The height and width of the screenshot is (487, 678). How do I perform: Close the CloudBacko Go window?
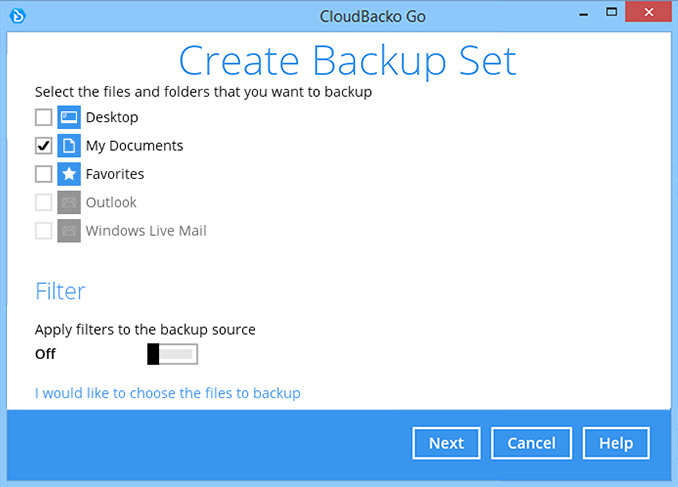(x=649, y=12)
